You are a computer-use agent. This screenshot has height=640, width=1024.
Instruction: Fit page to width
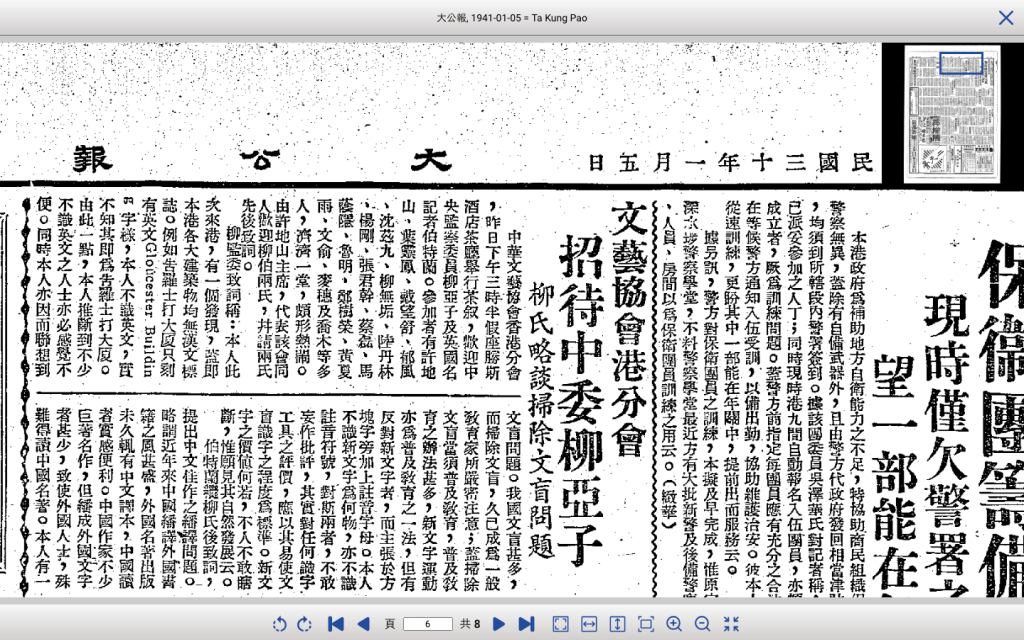click(x=590, y=624)
